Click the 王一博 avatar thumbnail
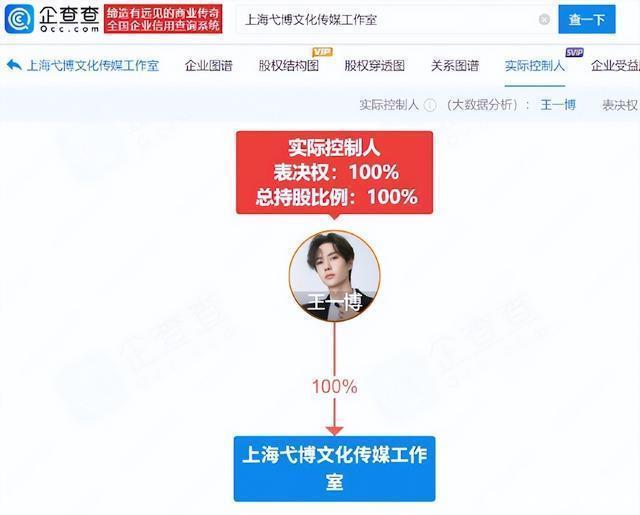The image size is (640, 515). (334, 276)
